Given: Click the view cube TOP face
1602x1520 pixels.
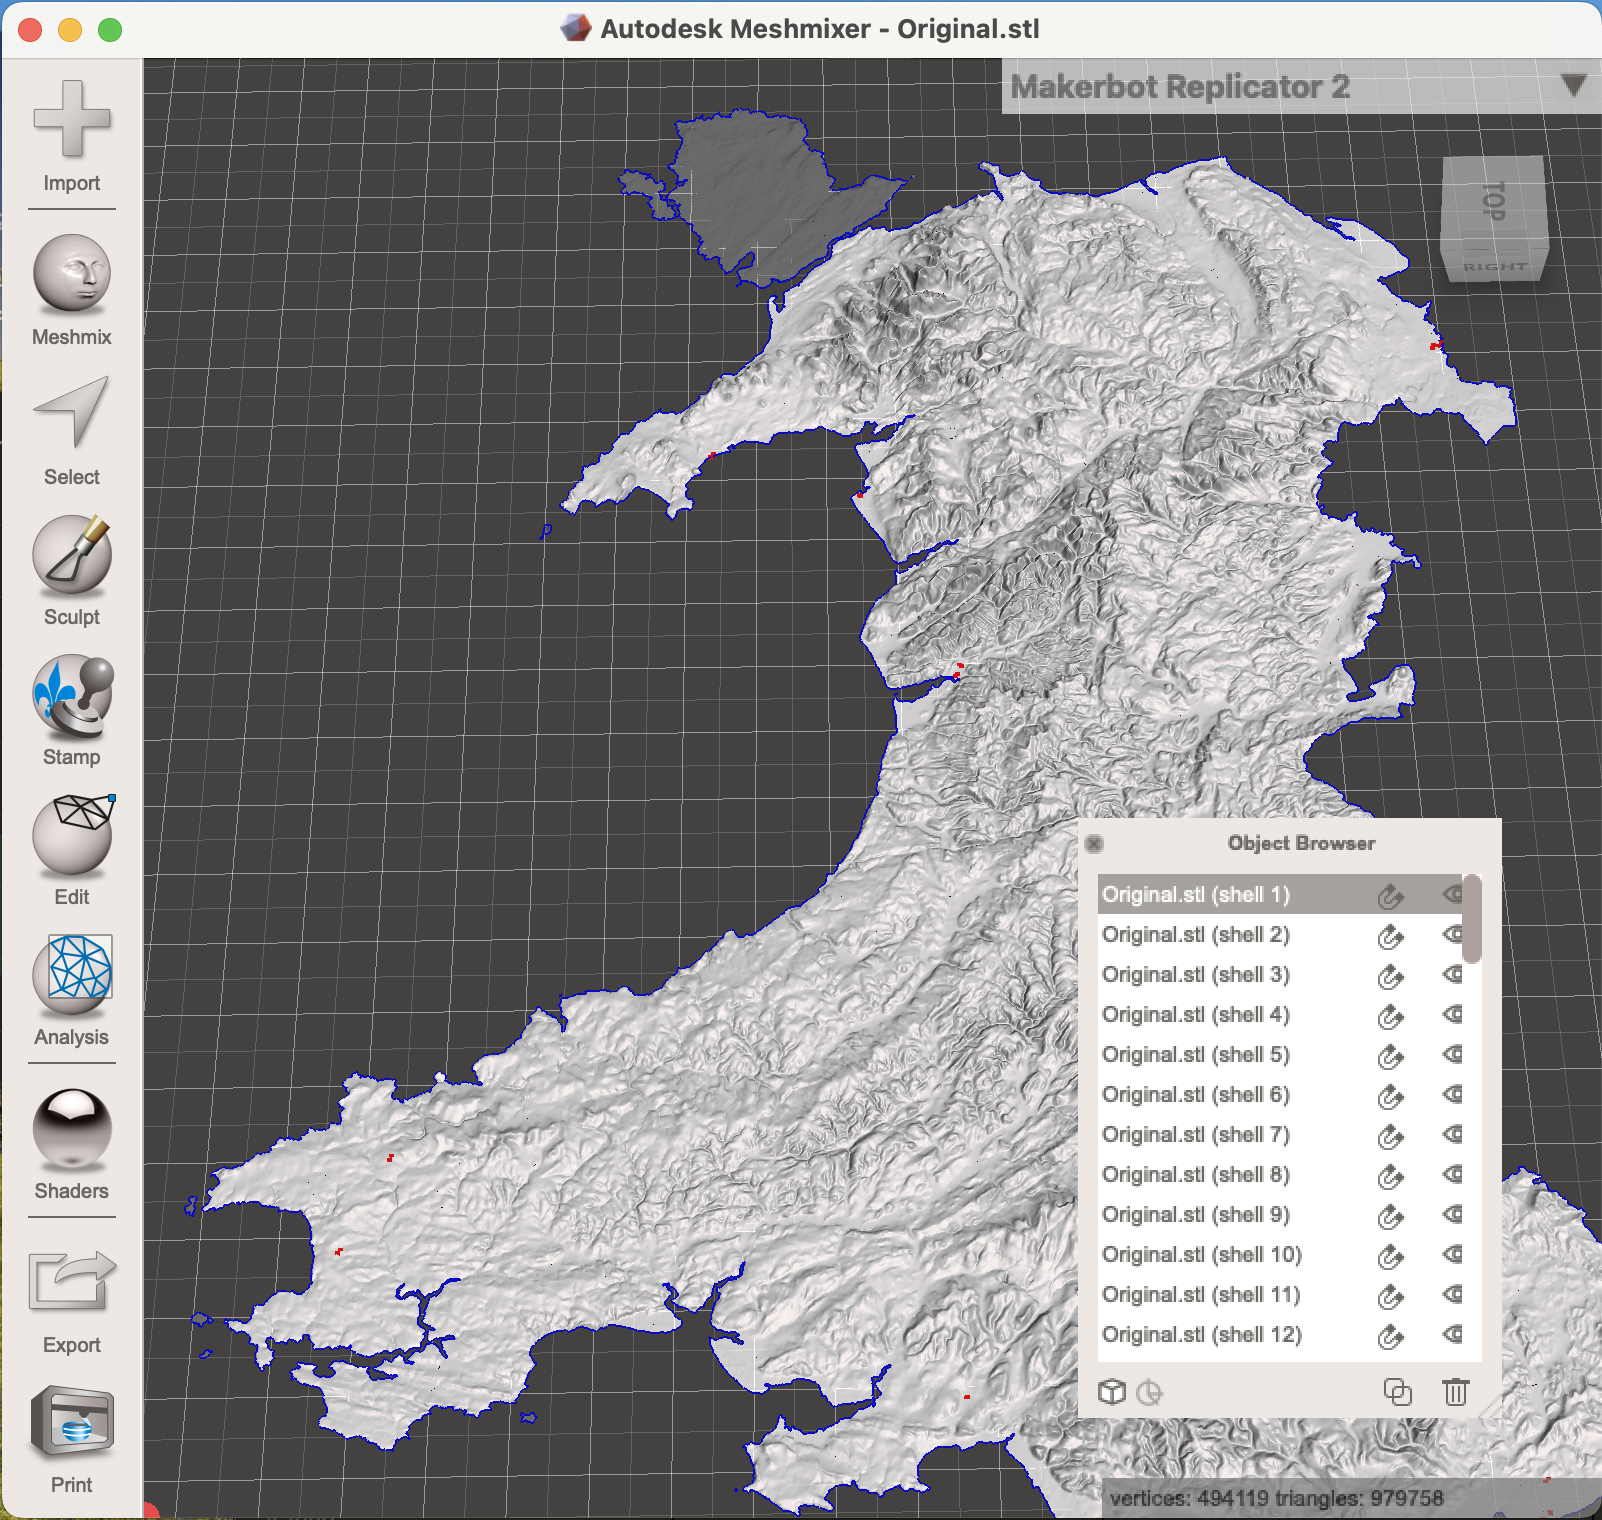Looking at the screenshot, I should [1493, 199].
